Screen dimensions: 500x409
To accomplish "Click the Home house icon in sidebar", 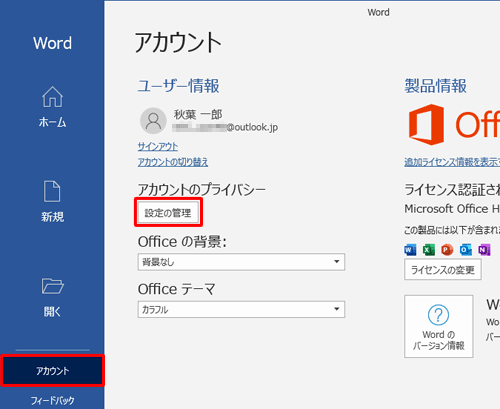I will (x=52, y=97).
